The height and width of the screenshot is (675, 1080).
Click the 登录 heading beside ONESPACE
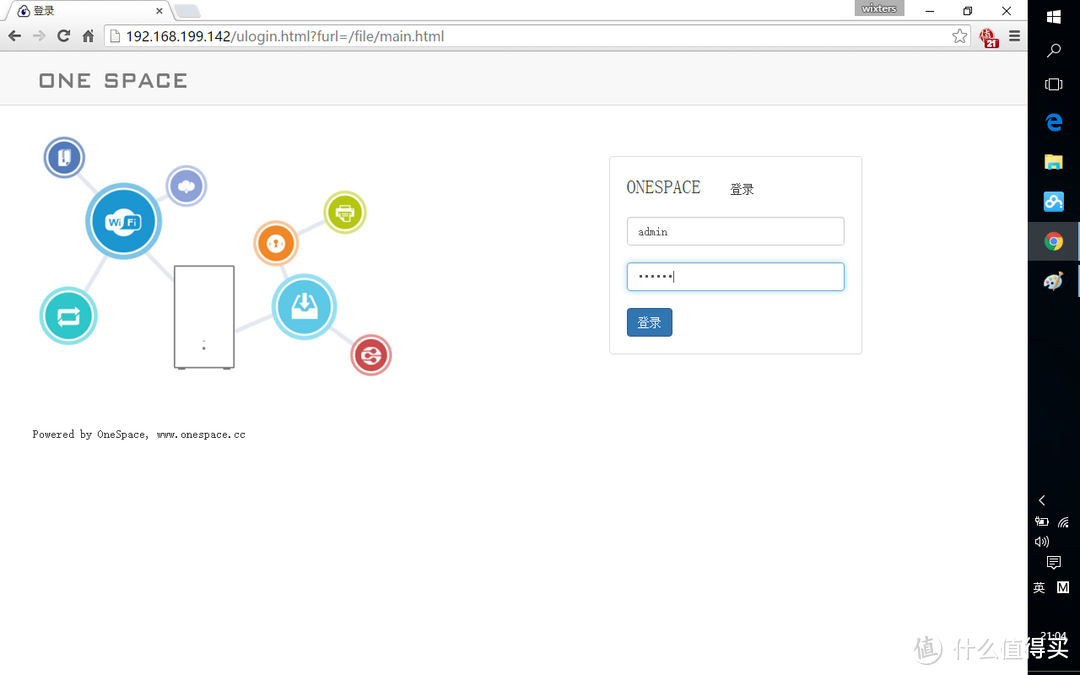point(742,189)
